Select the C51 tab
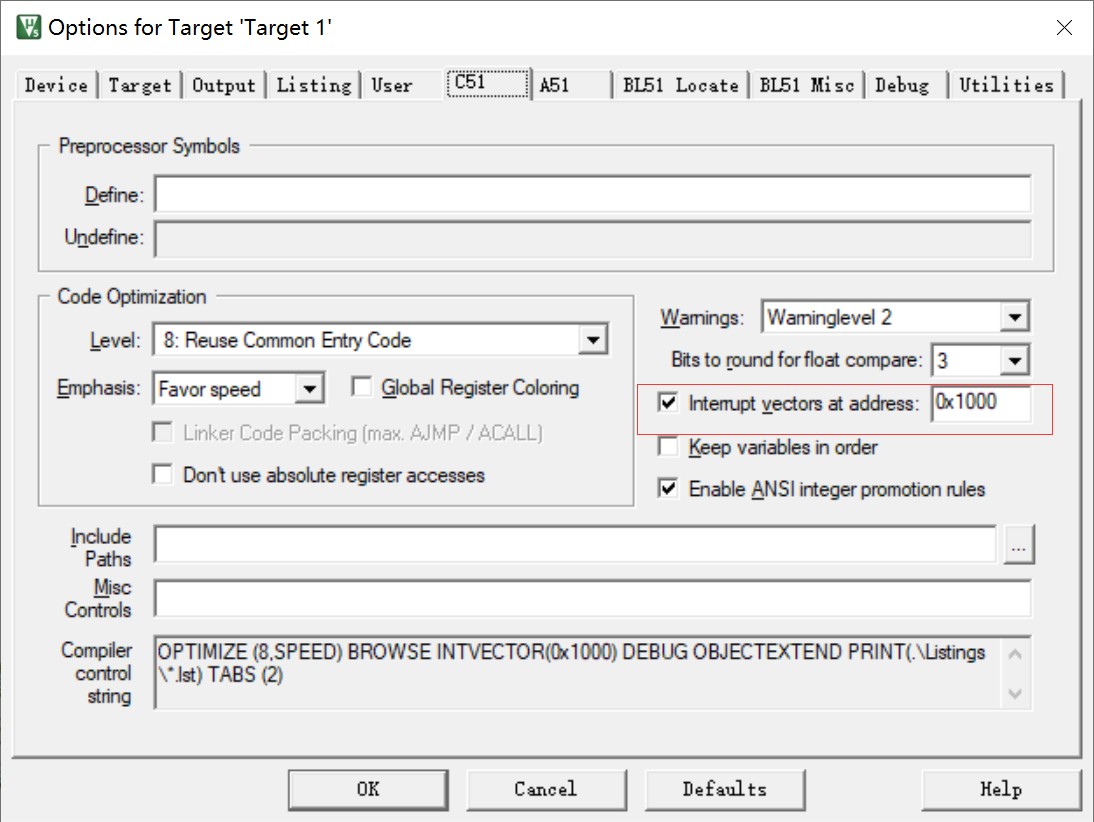Screen dimensions: 1094x822 point(488,83)
